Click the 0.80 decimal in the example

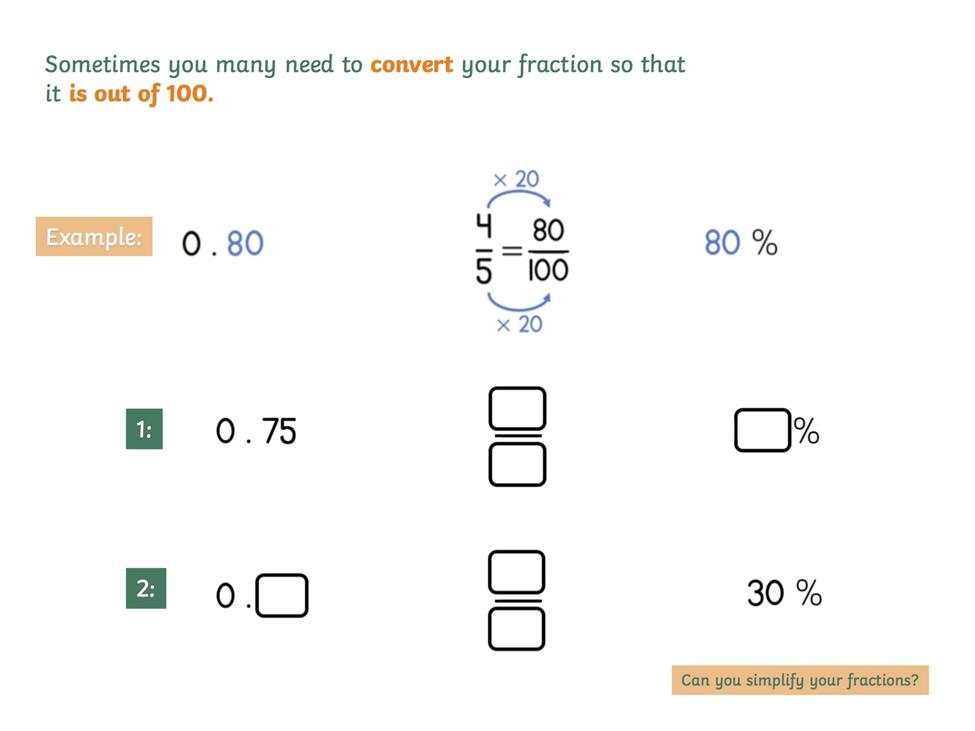tap(223, 243)
